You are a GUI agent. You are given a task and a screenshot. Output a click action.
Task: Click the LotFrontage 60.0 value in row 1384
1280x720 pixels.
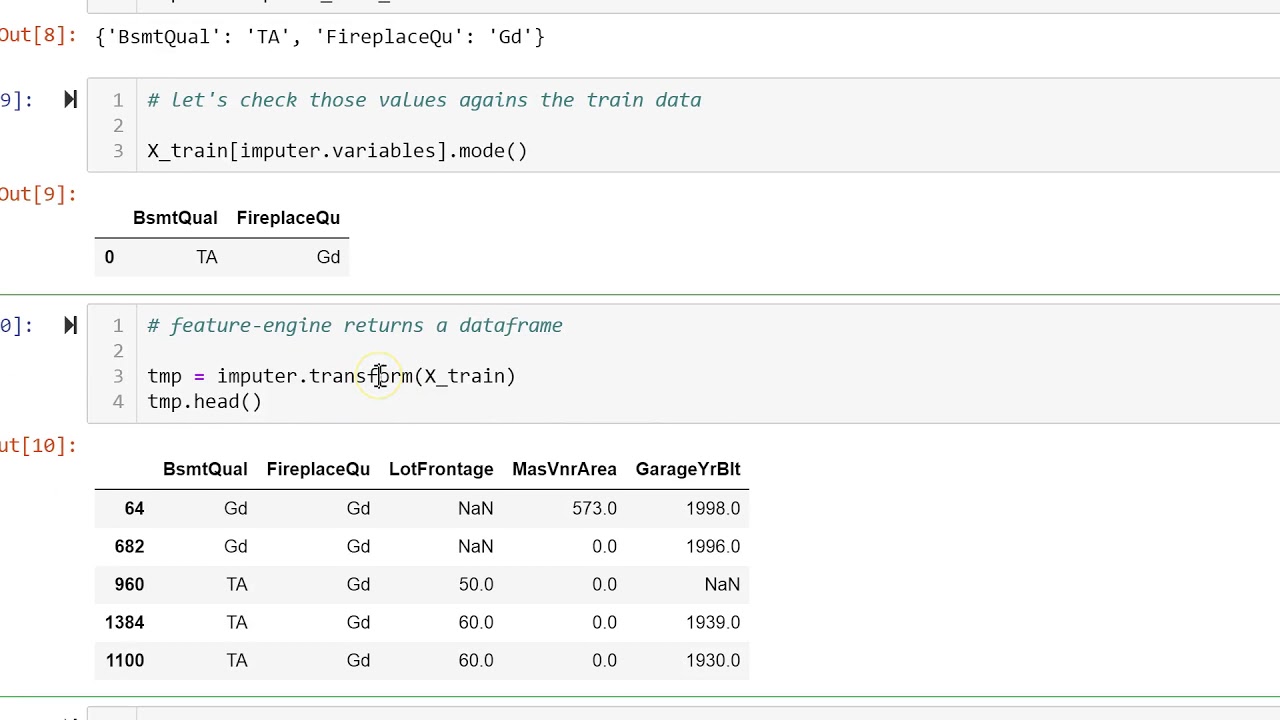(476, 622)
